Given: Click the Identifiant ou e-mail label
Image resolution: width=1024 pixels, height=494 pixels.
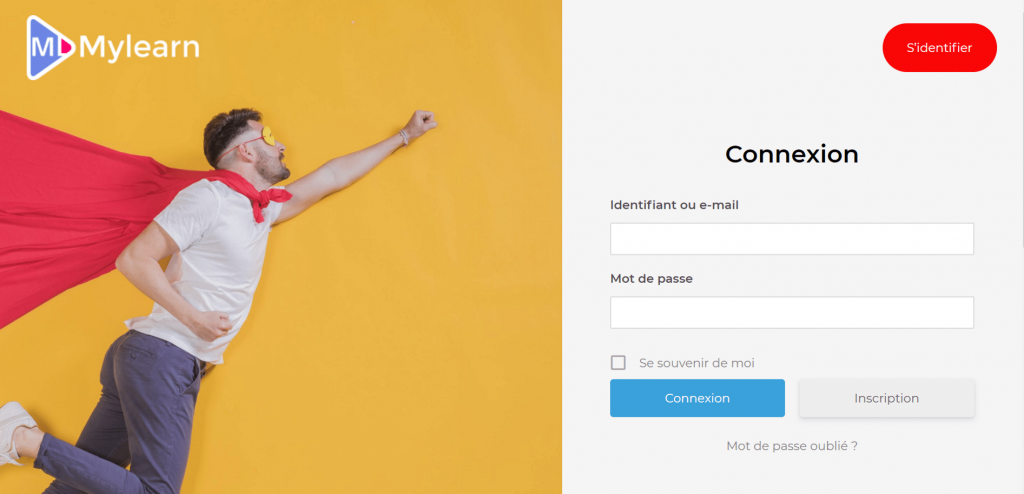Looking at the screenshot, I should (674, 205).
